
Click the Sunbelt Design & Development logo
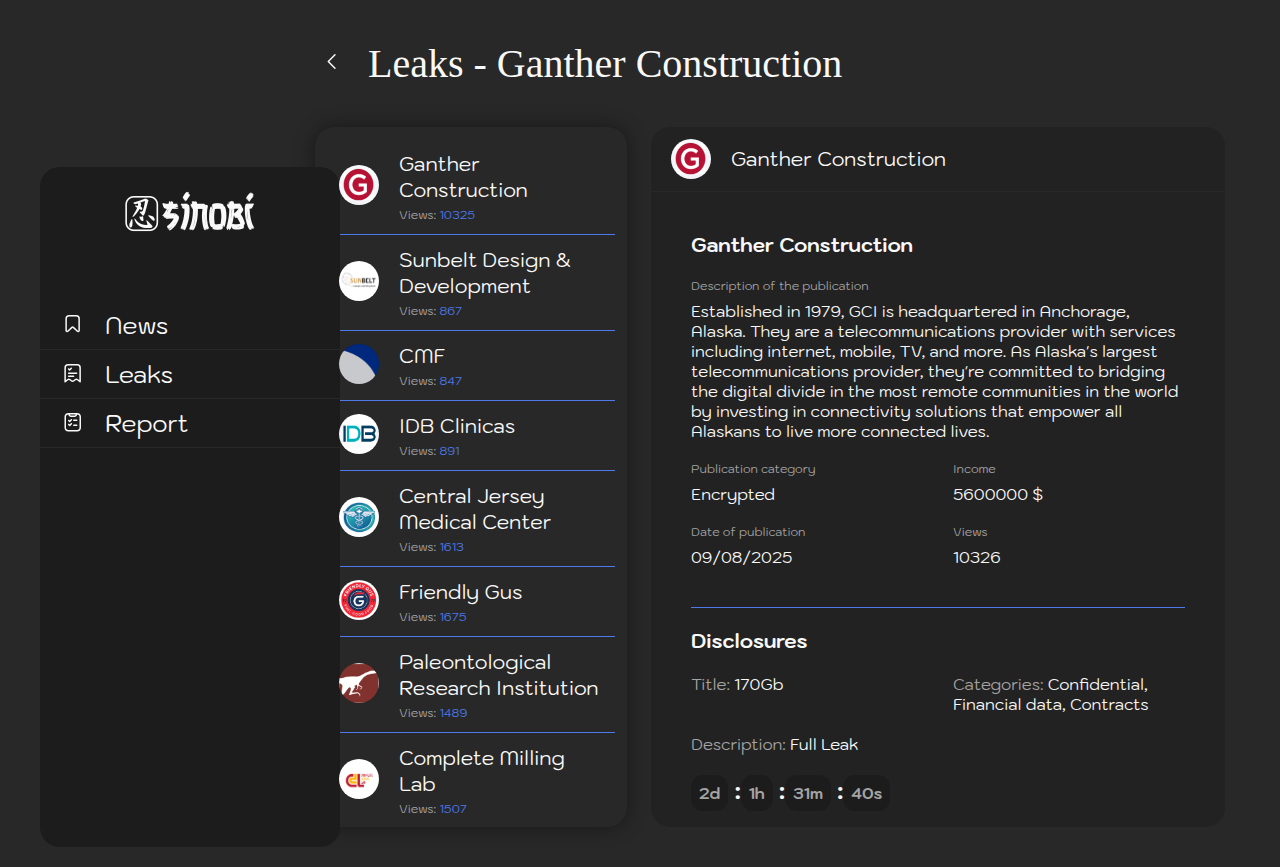coord(359,281)
